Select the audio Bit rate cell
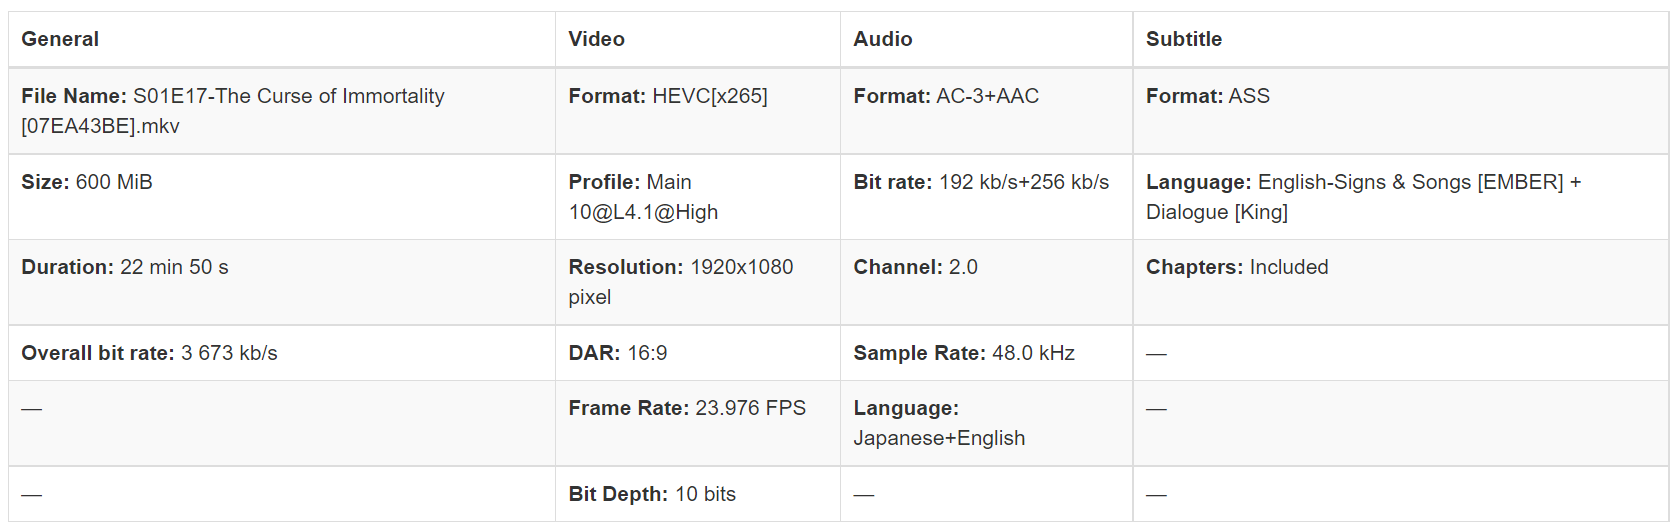 (x=980, y=182)
